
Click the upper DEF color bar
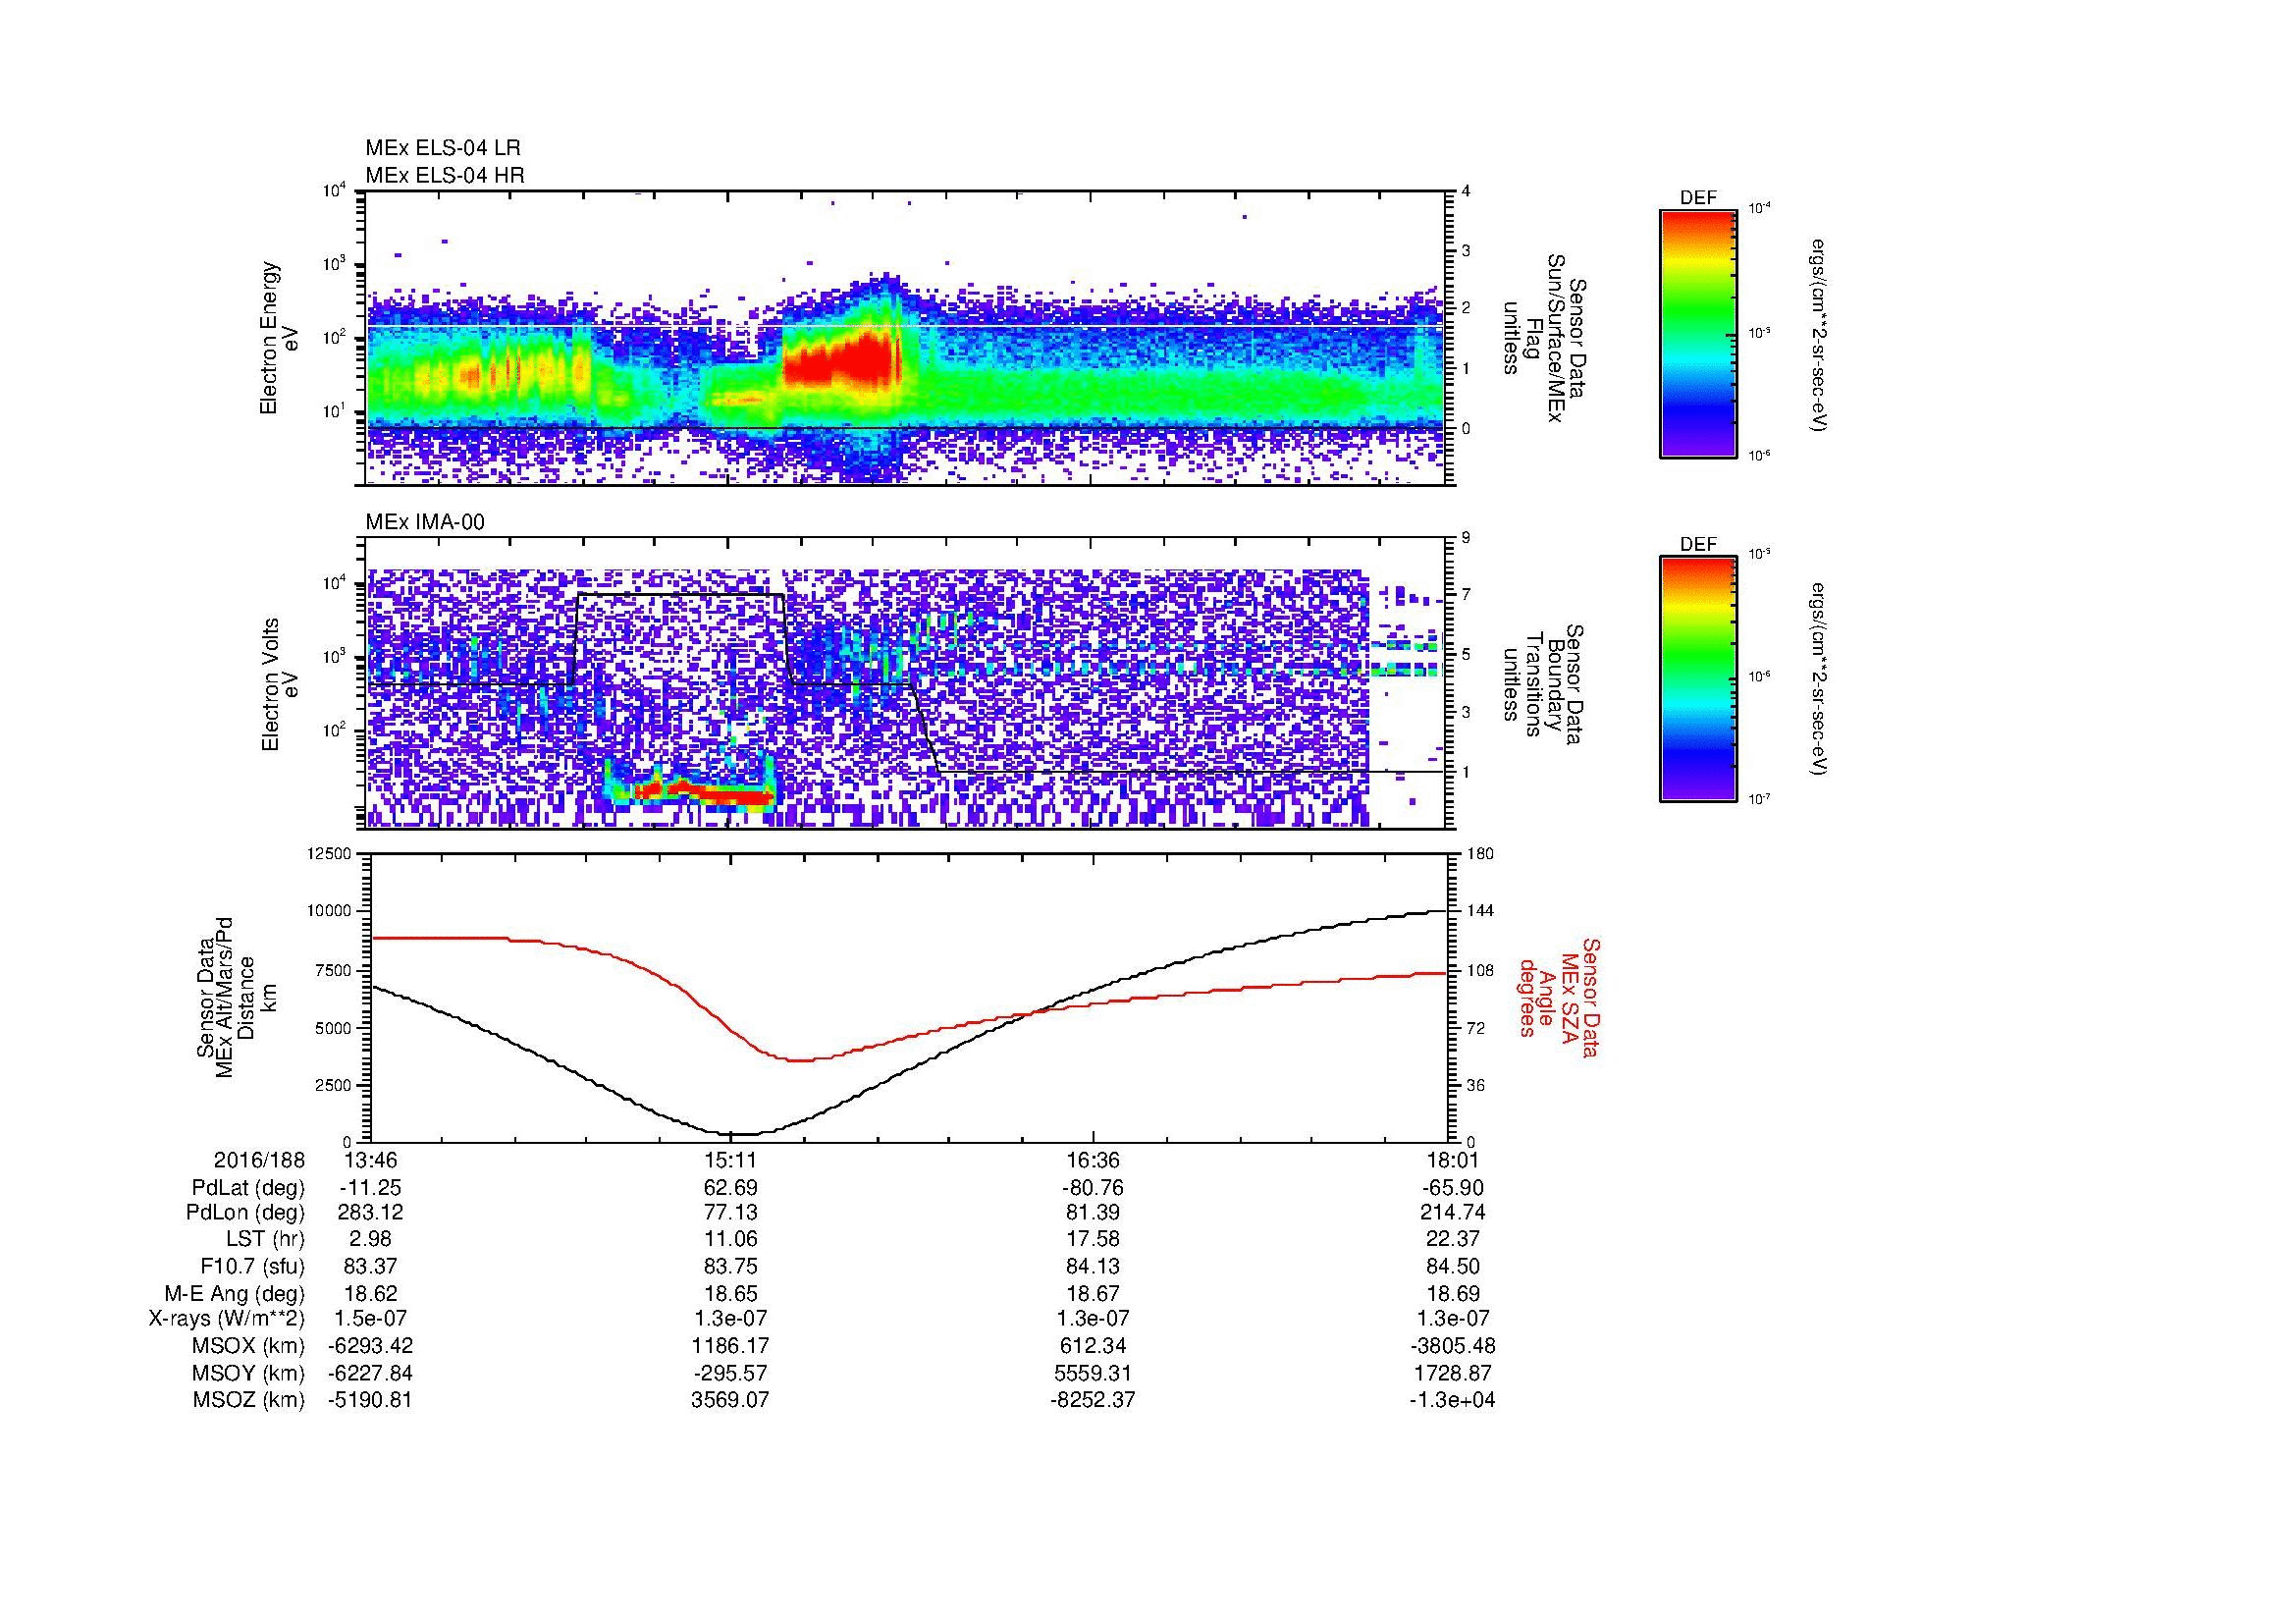point(1697,333)
